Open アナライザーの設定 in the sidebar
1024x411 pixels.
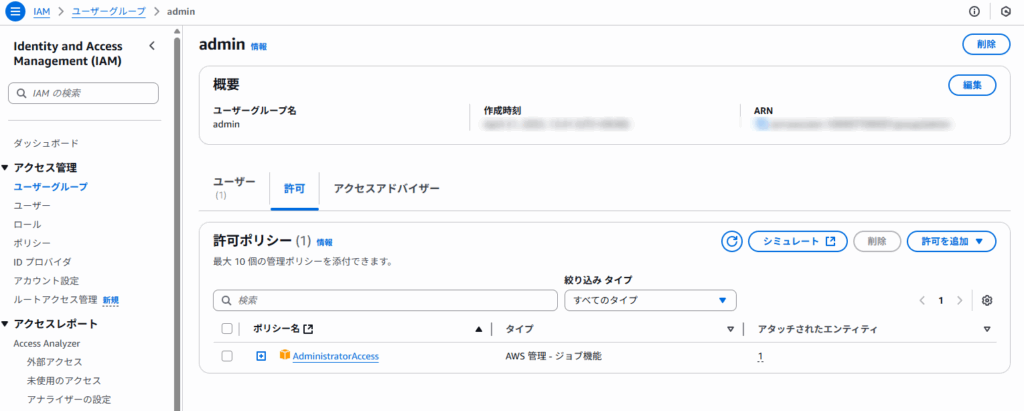[69, 399]
